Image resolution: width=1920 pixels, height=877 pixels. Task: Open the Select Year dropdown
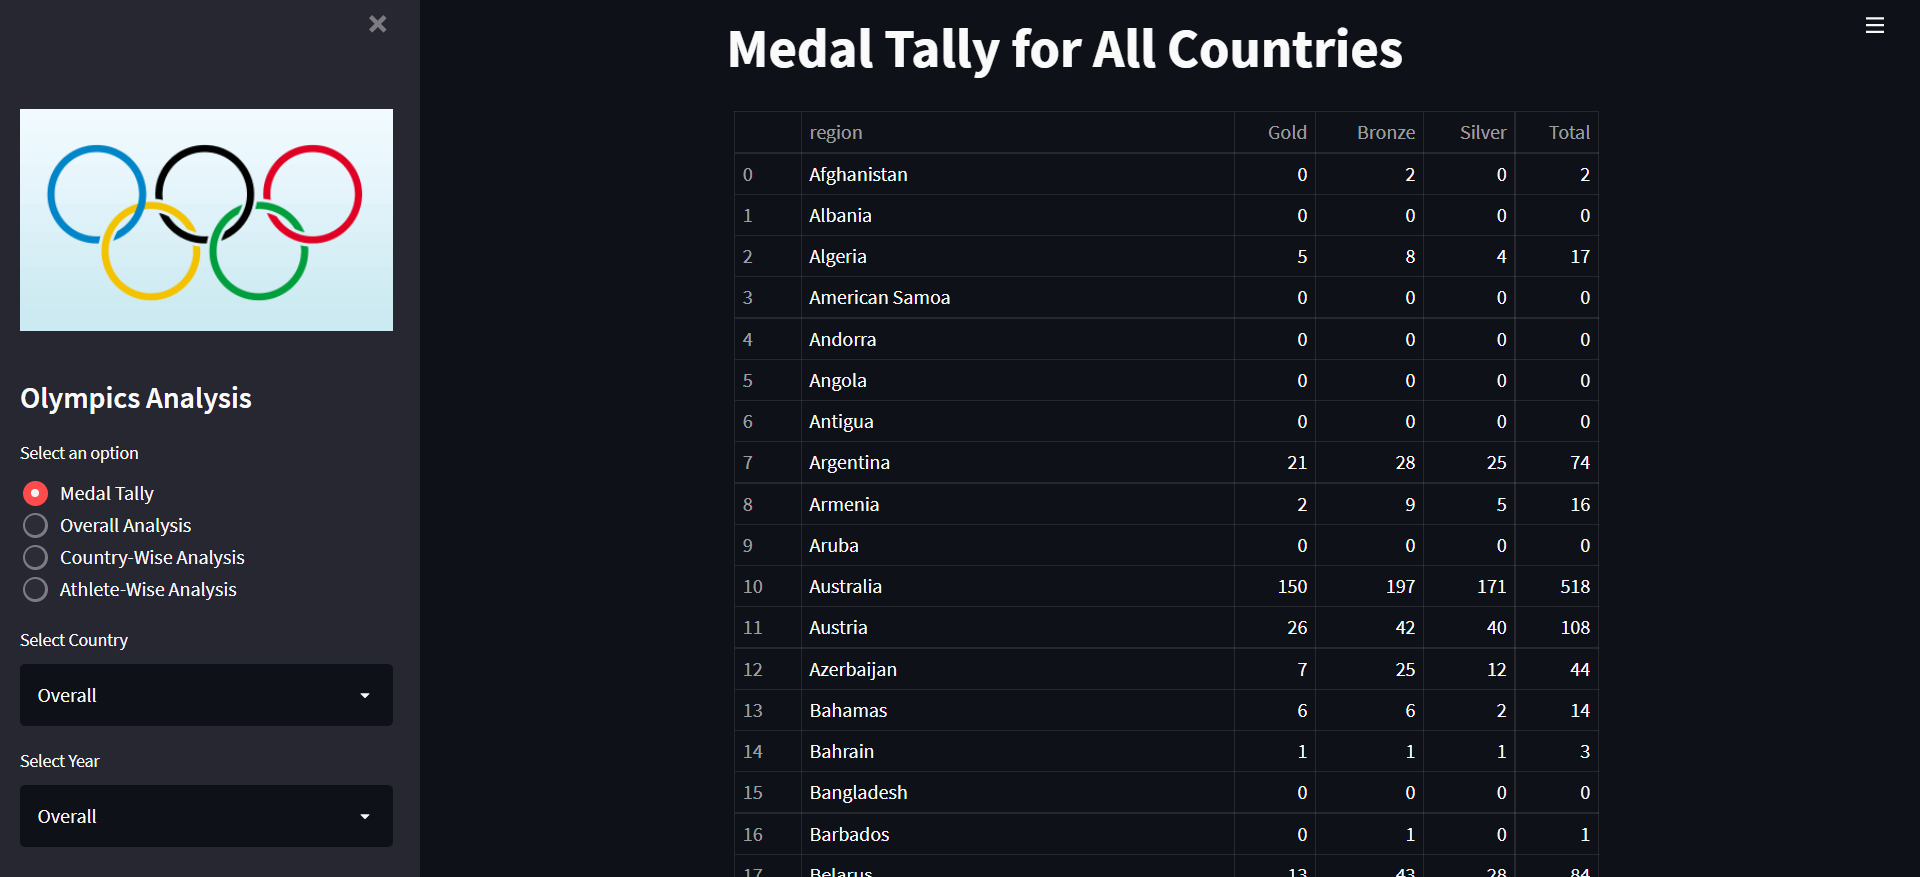click(206, 816)
